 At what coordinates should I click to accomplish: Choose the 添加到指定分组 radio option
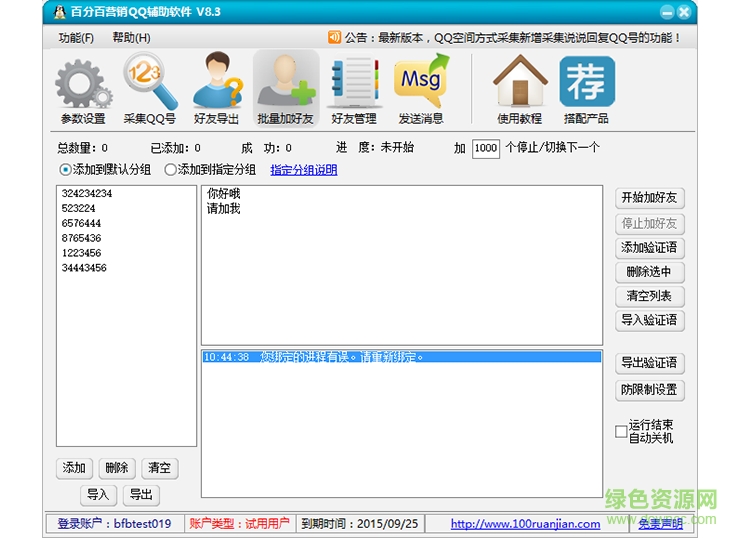click(170, 170)
